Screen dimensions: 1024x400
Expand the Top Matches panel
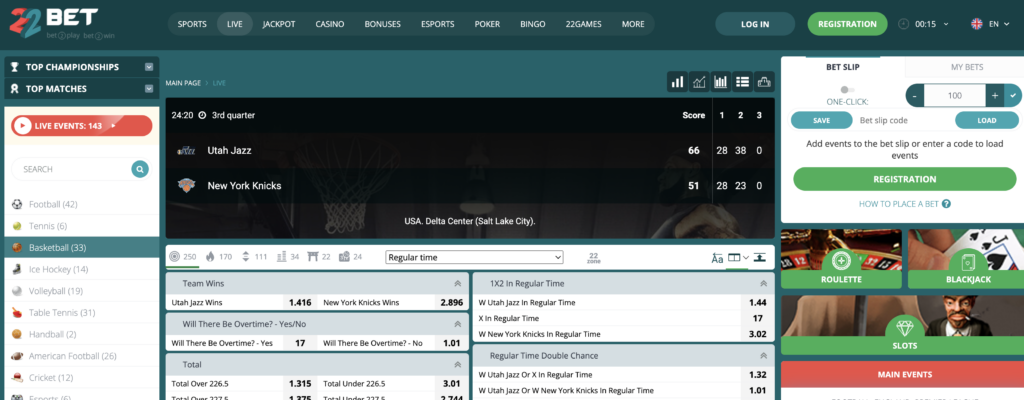pyautogui.click(x=149, y=89)
